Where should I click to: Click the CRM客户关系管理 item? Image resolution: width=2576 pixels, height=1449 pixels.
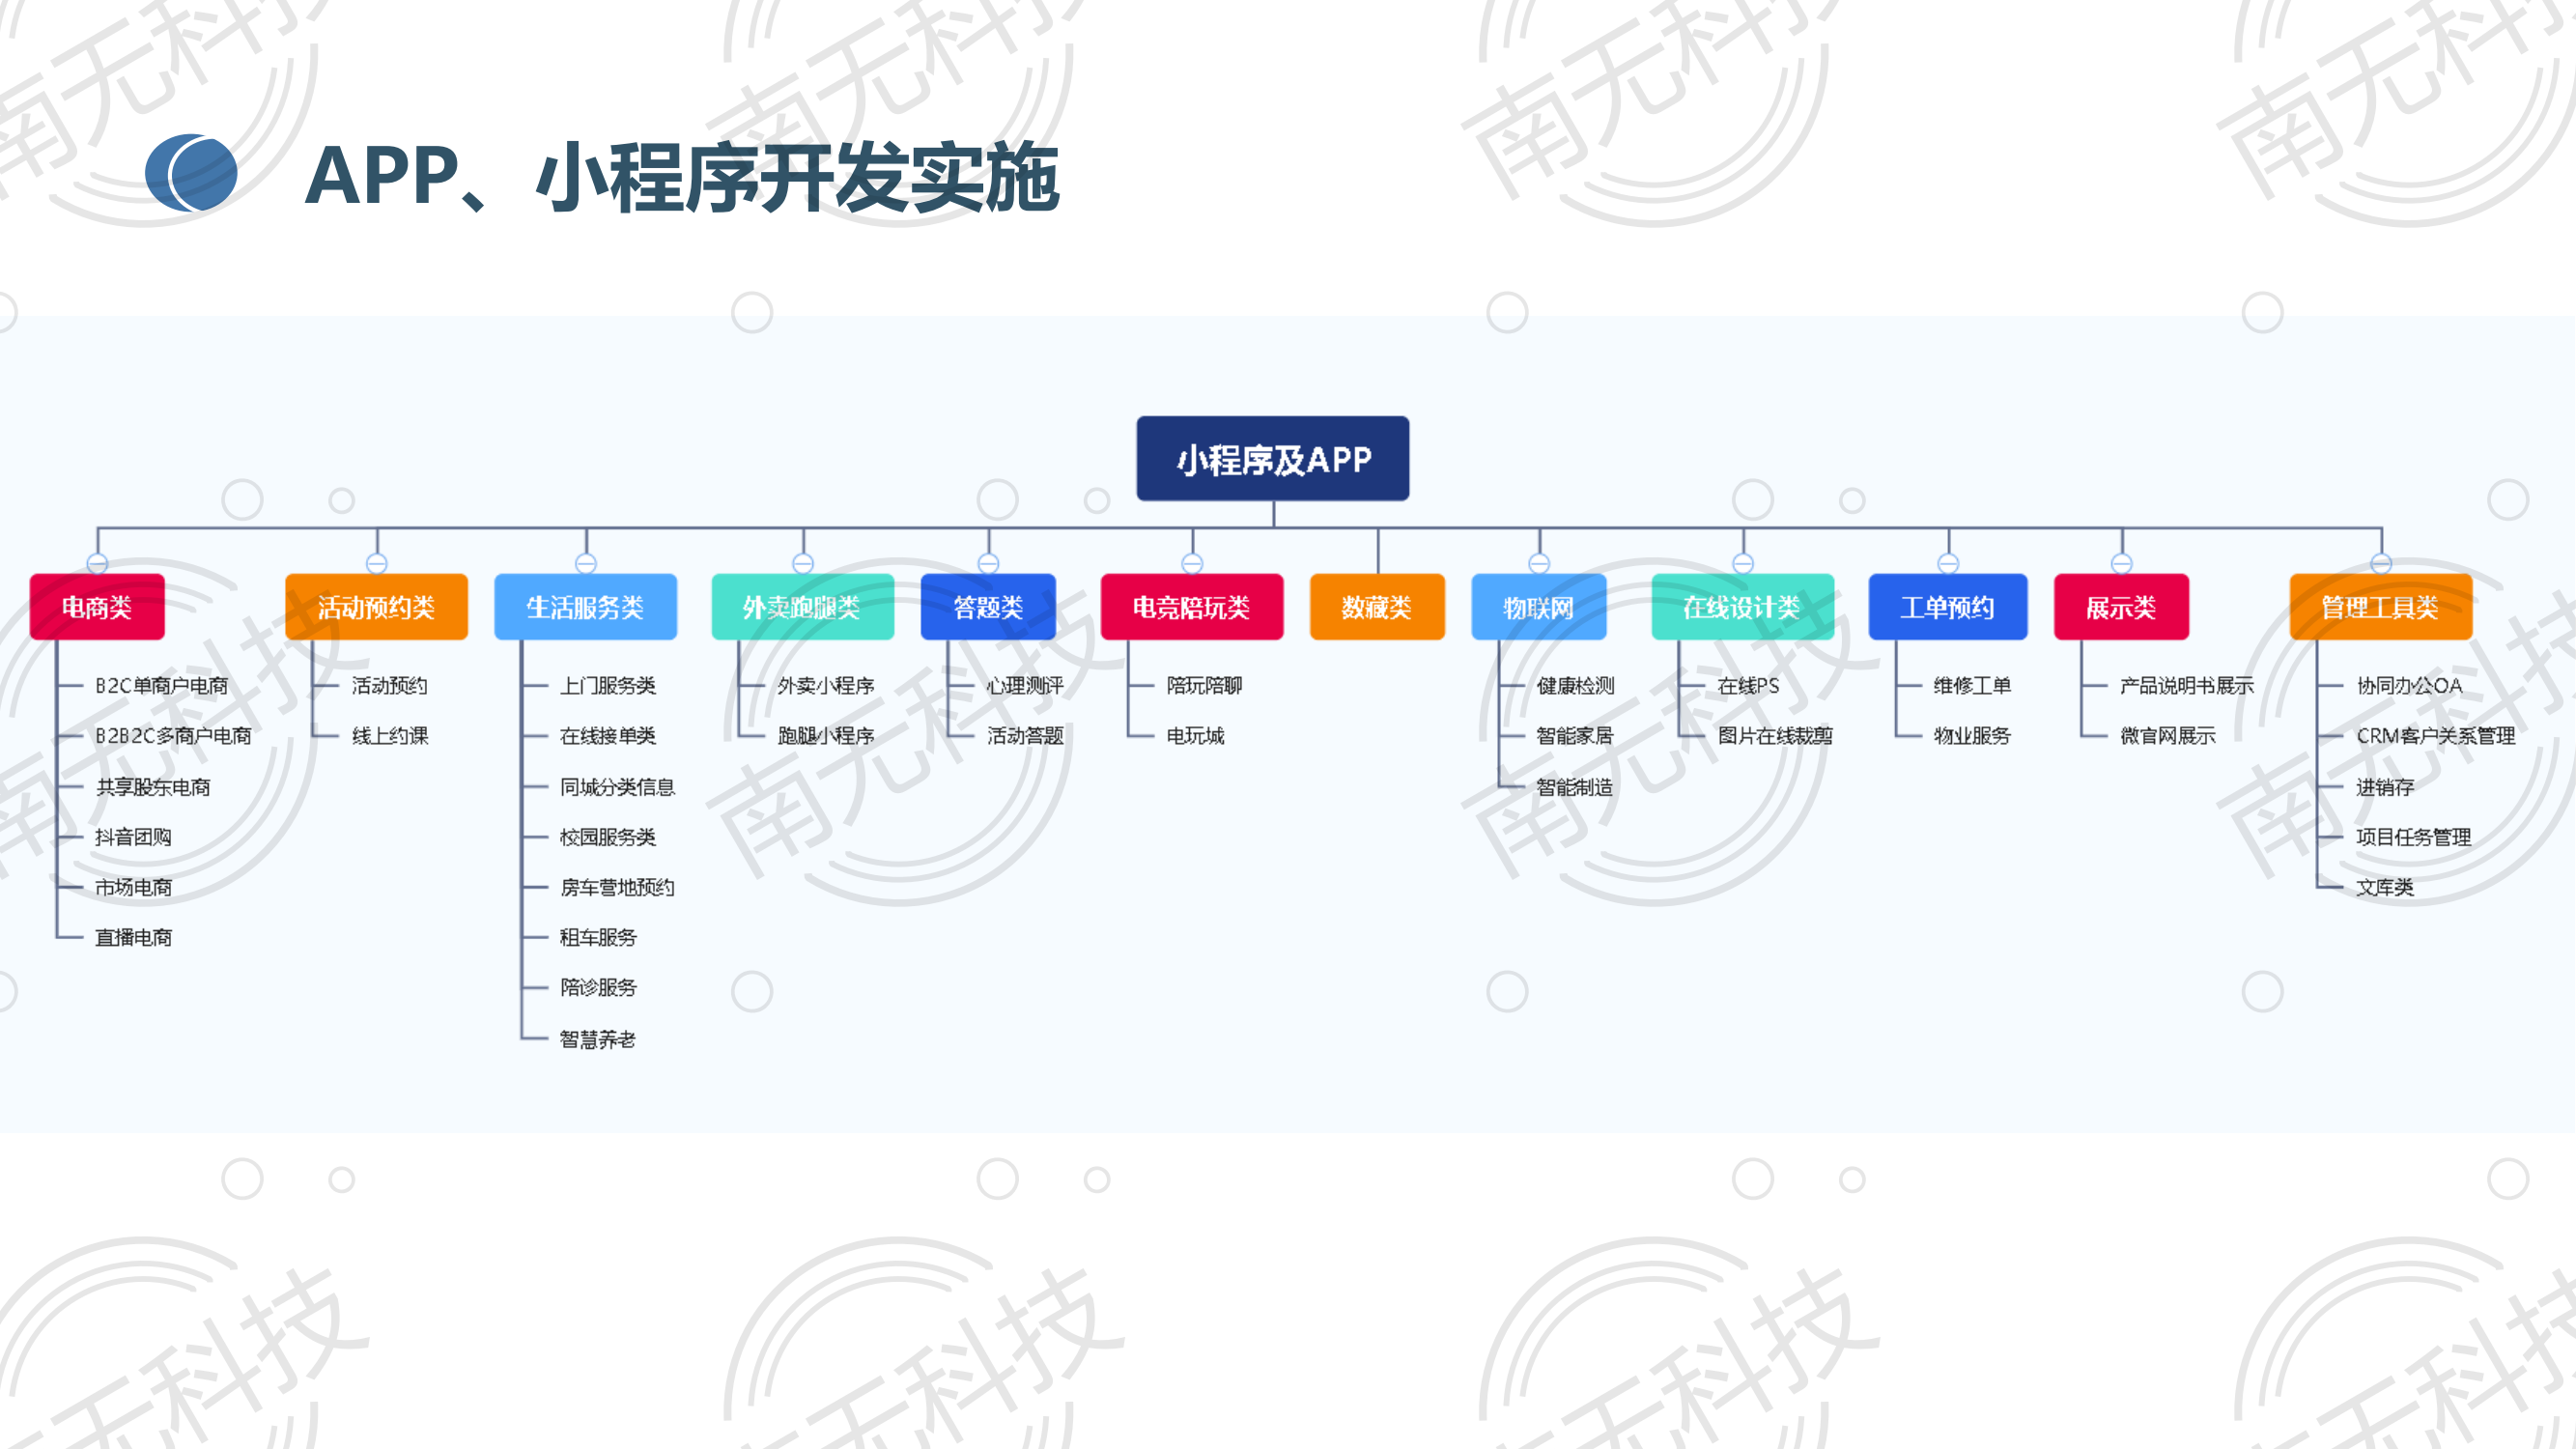pos(2435,736)
